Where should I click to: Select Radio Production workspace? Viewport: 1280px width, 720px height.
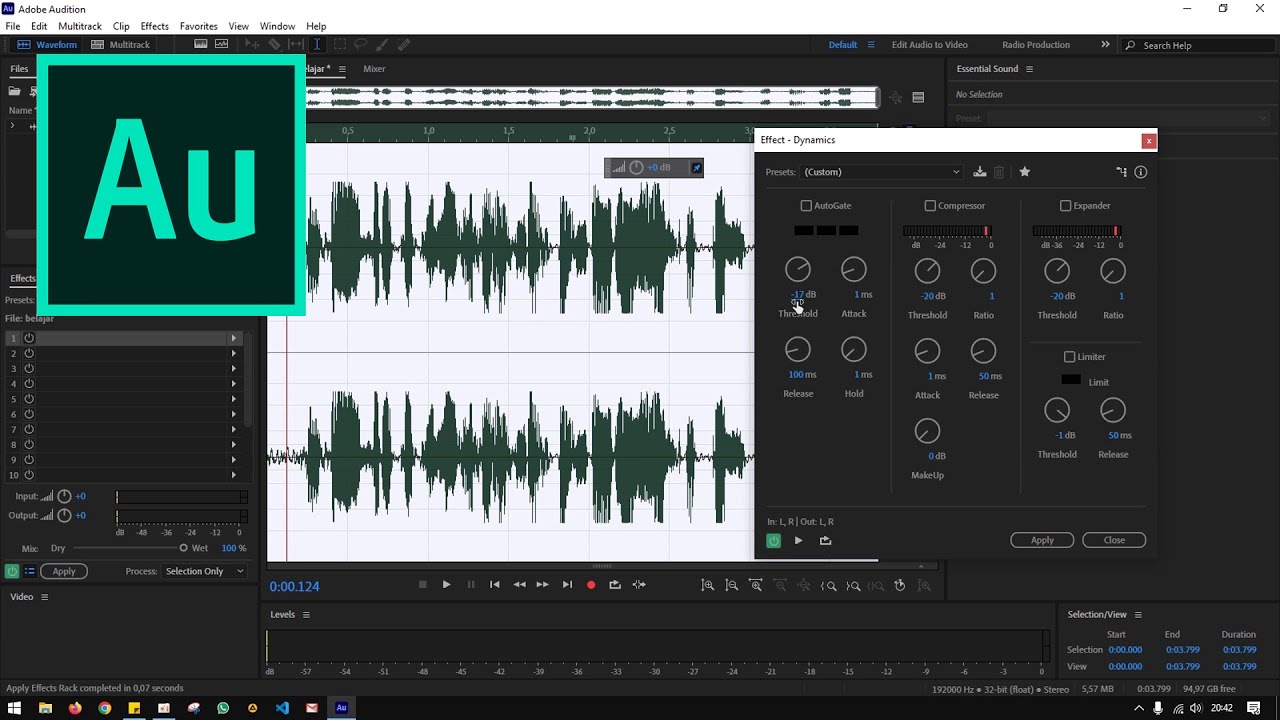click(1036, 45)
